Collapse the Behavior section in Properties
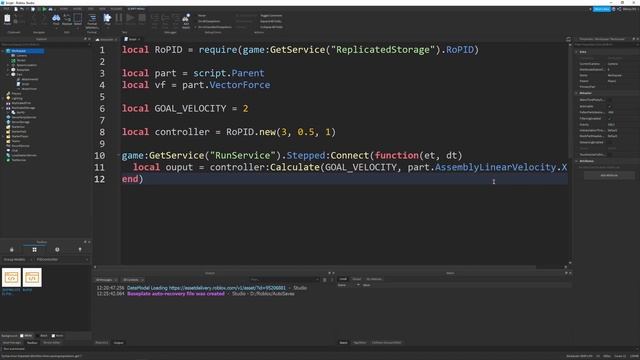This screenshot has width=640, height=360. [576, 93]
